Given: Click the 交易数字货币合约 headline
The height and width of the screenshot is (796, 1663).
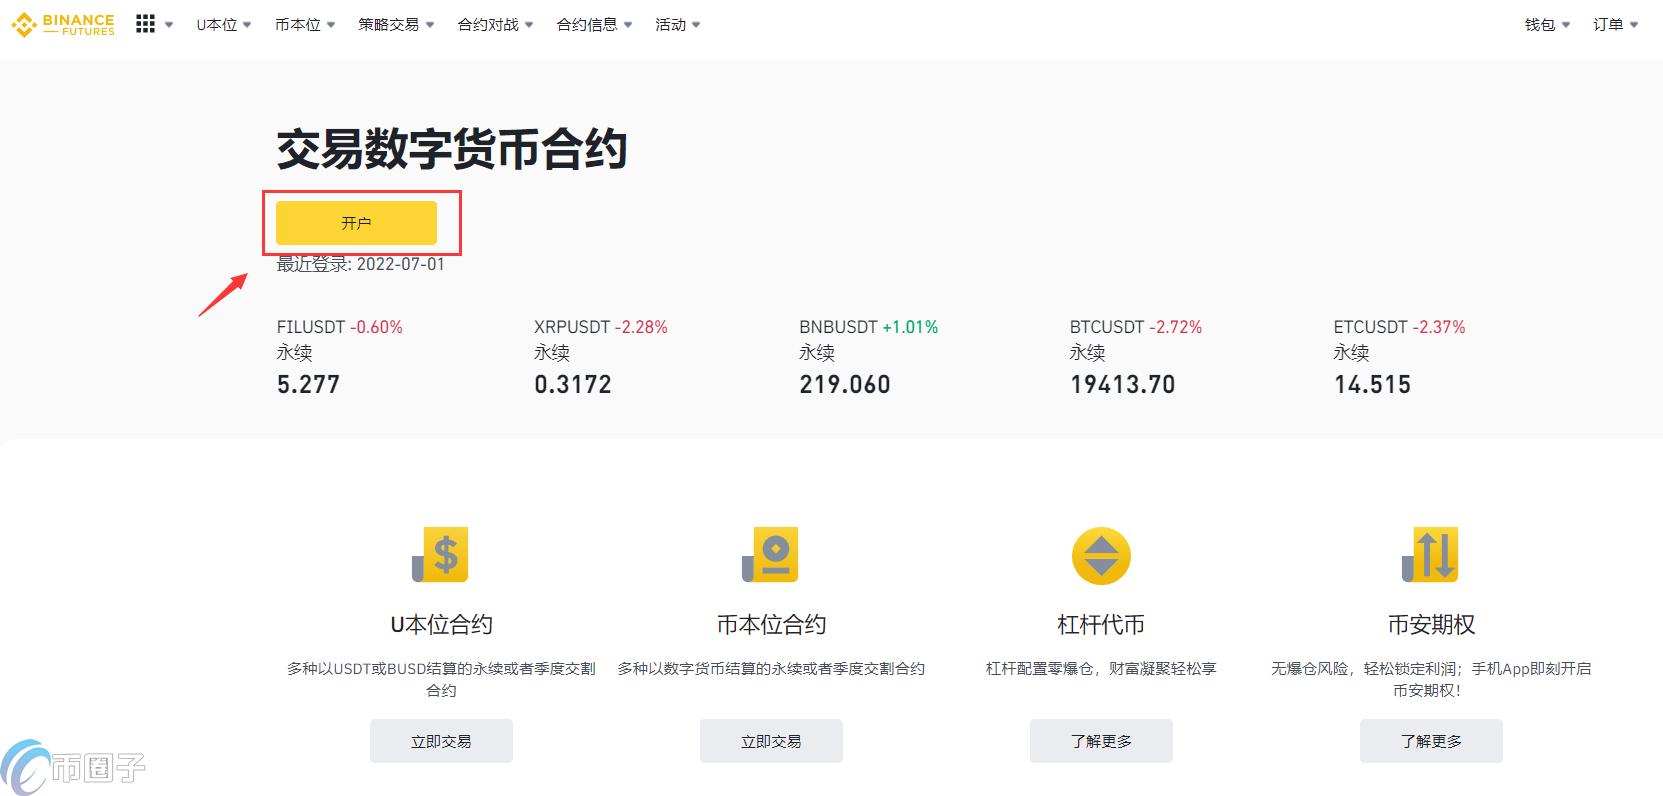Looking at the screenshot, I should 452,150.
